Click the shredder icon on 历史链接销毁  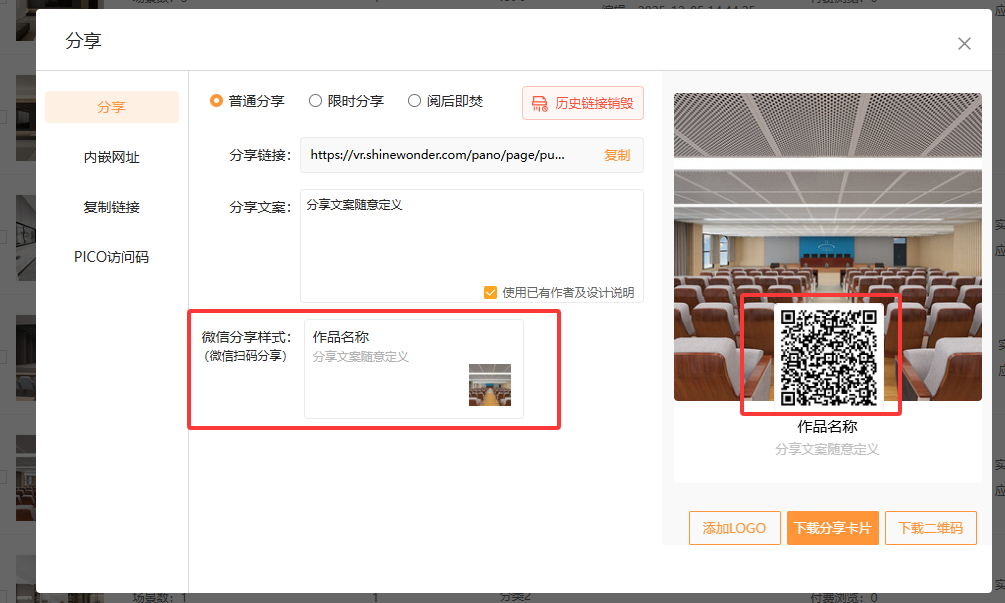539,103
